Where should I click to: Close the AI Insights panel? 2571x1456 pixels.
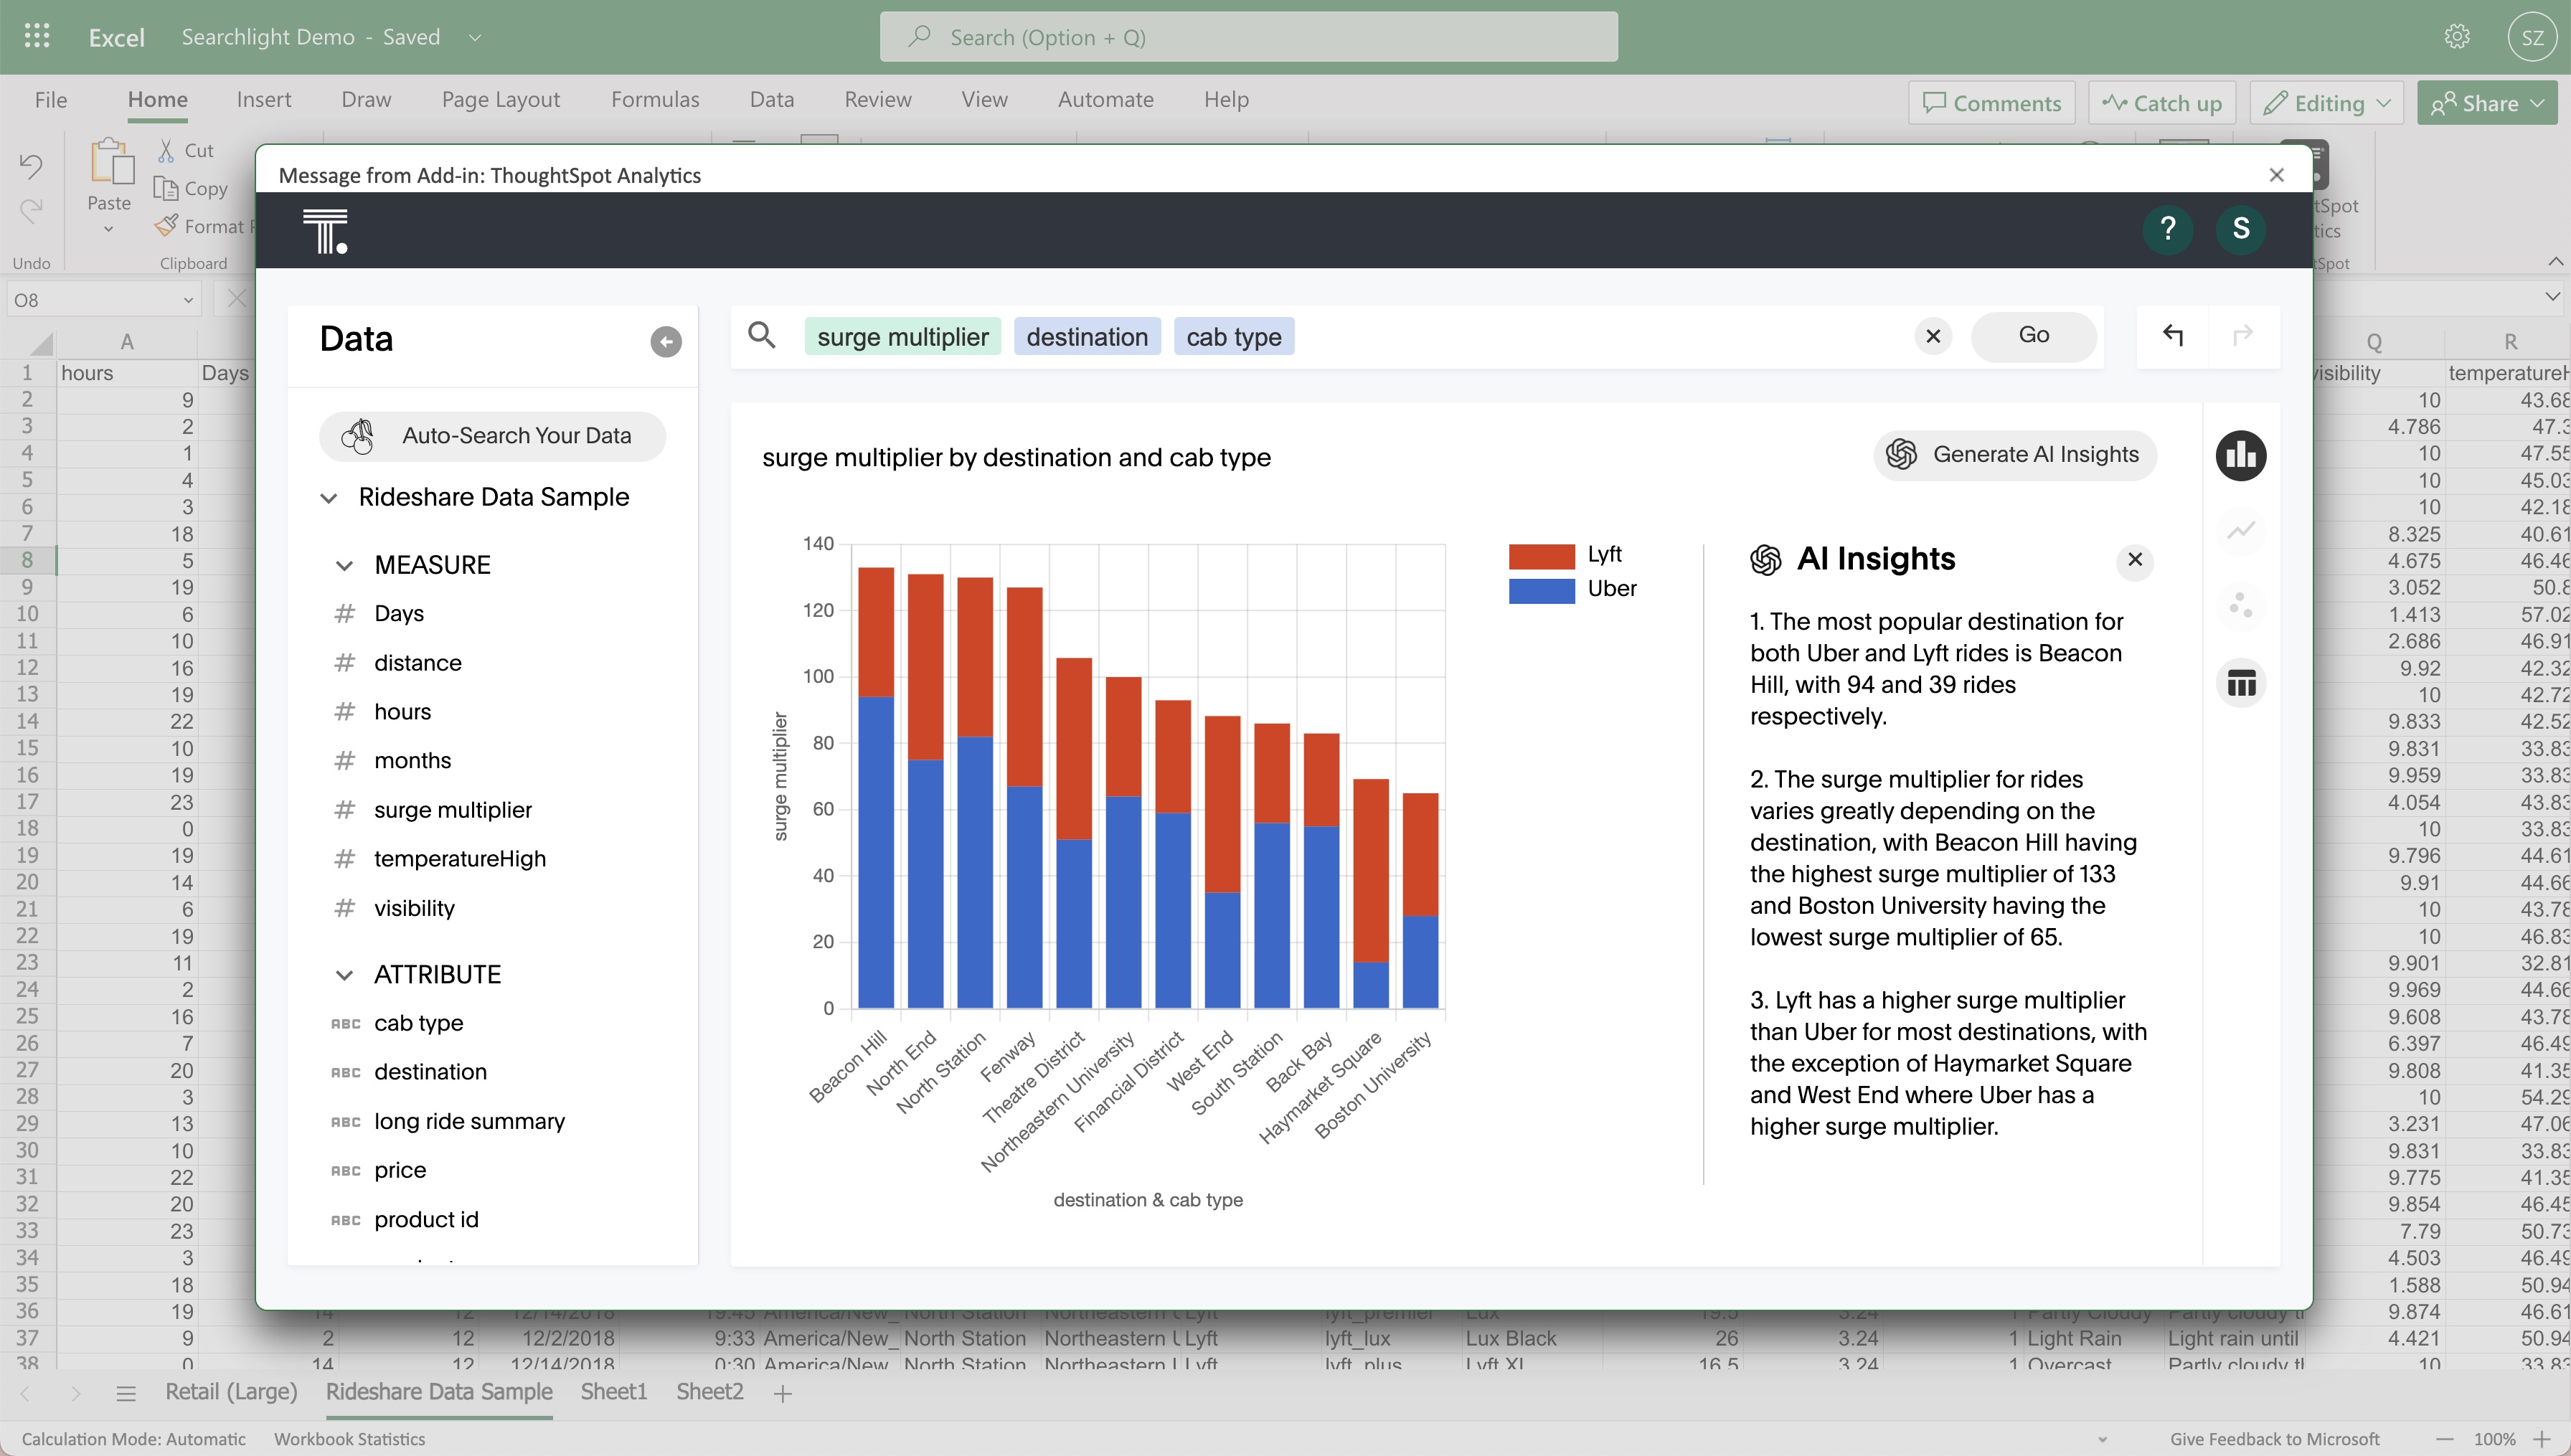[2135, 560]
